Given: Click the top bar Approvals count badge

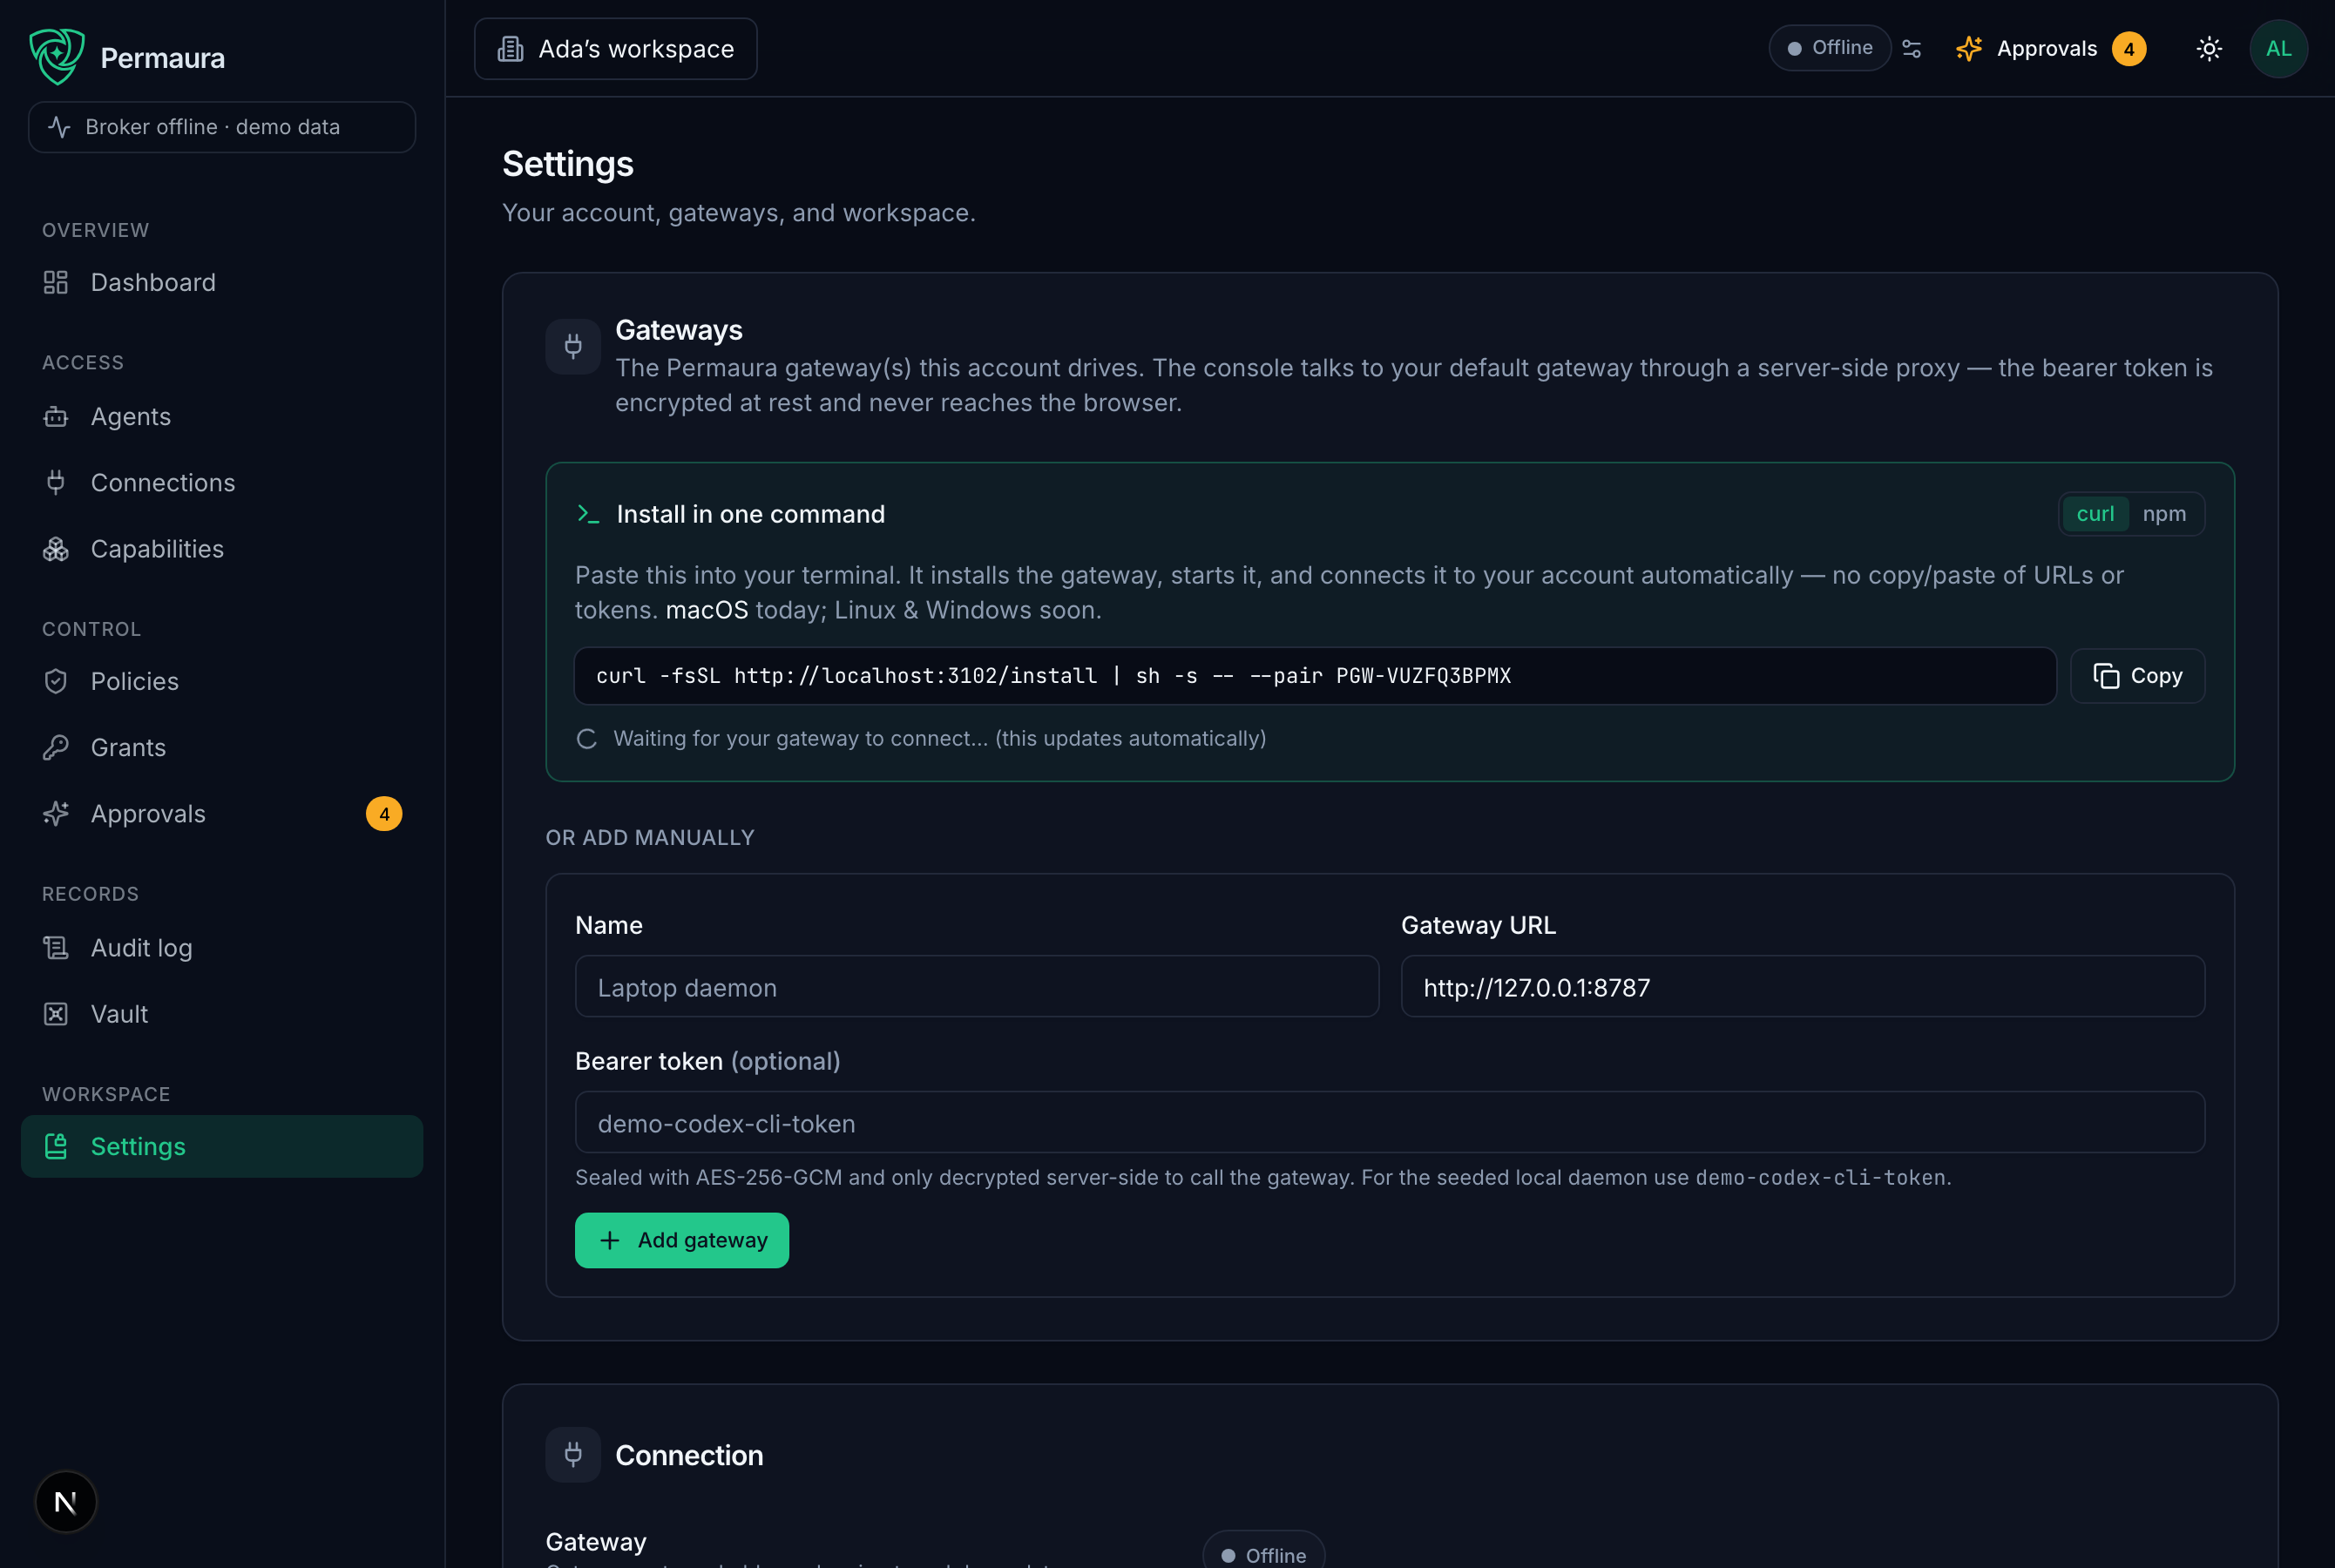Looking at the screenshot, I should (2129, 49).
